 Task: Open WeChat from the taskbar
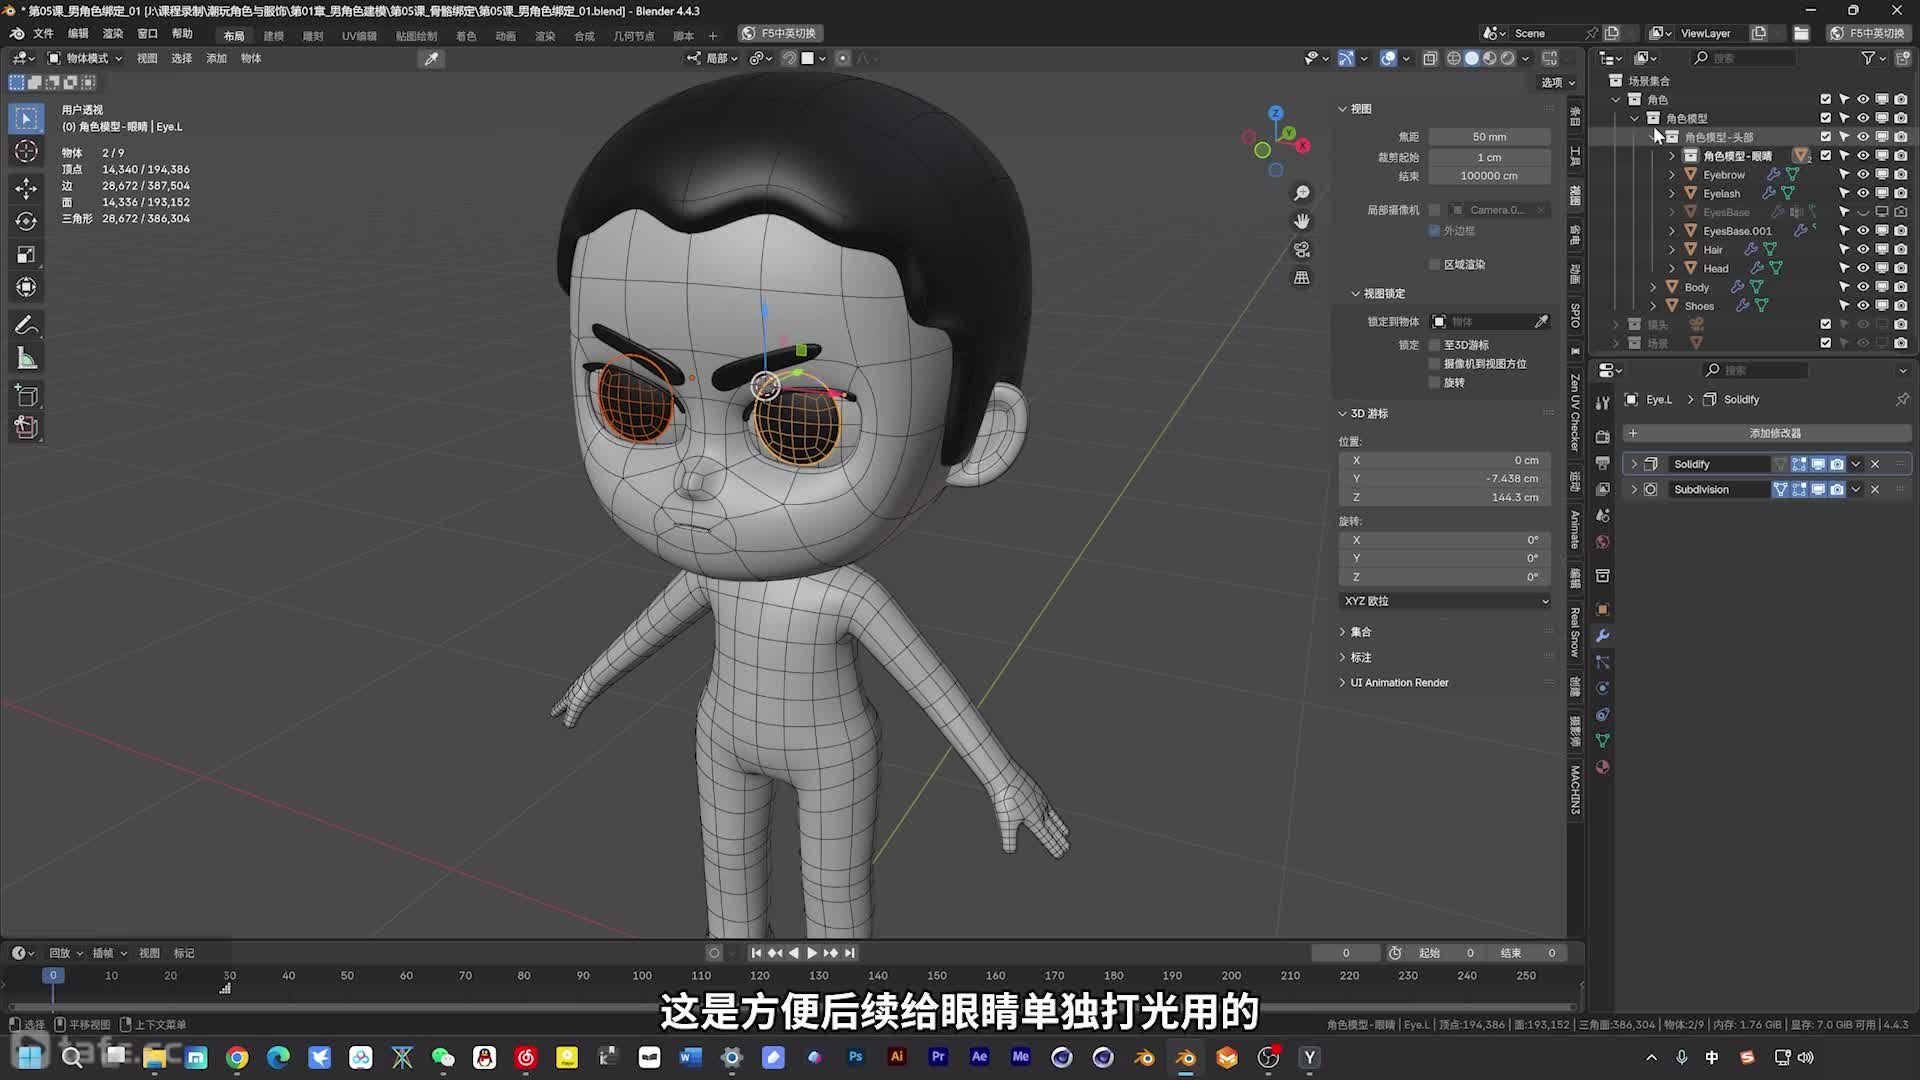click(443, 1057)
